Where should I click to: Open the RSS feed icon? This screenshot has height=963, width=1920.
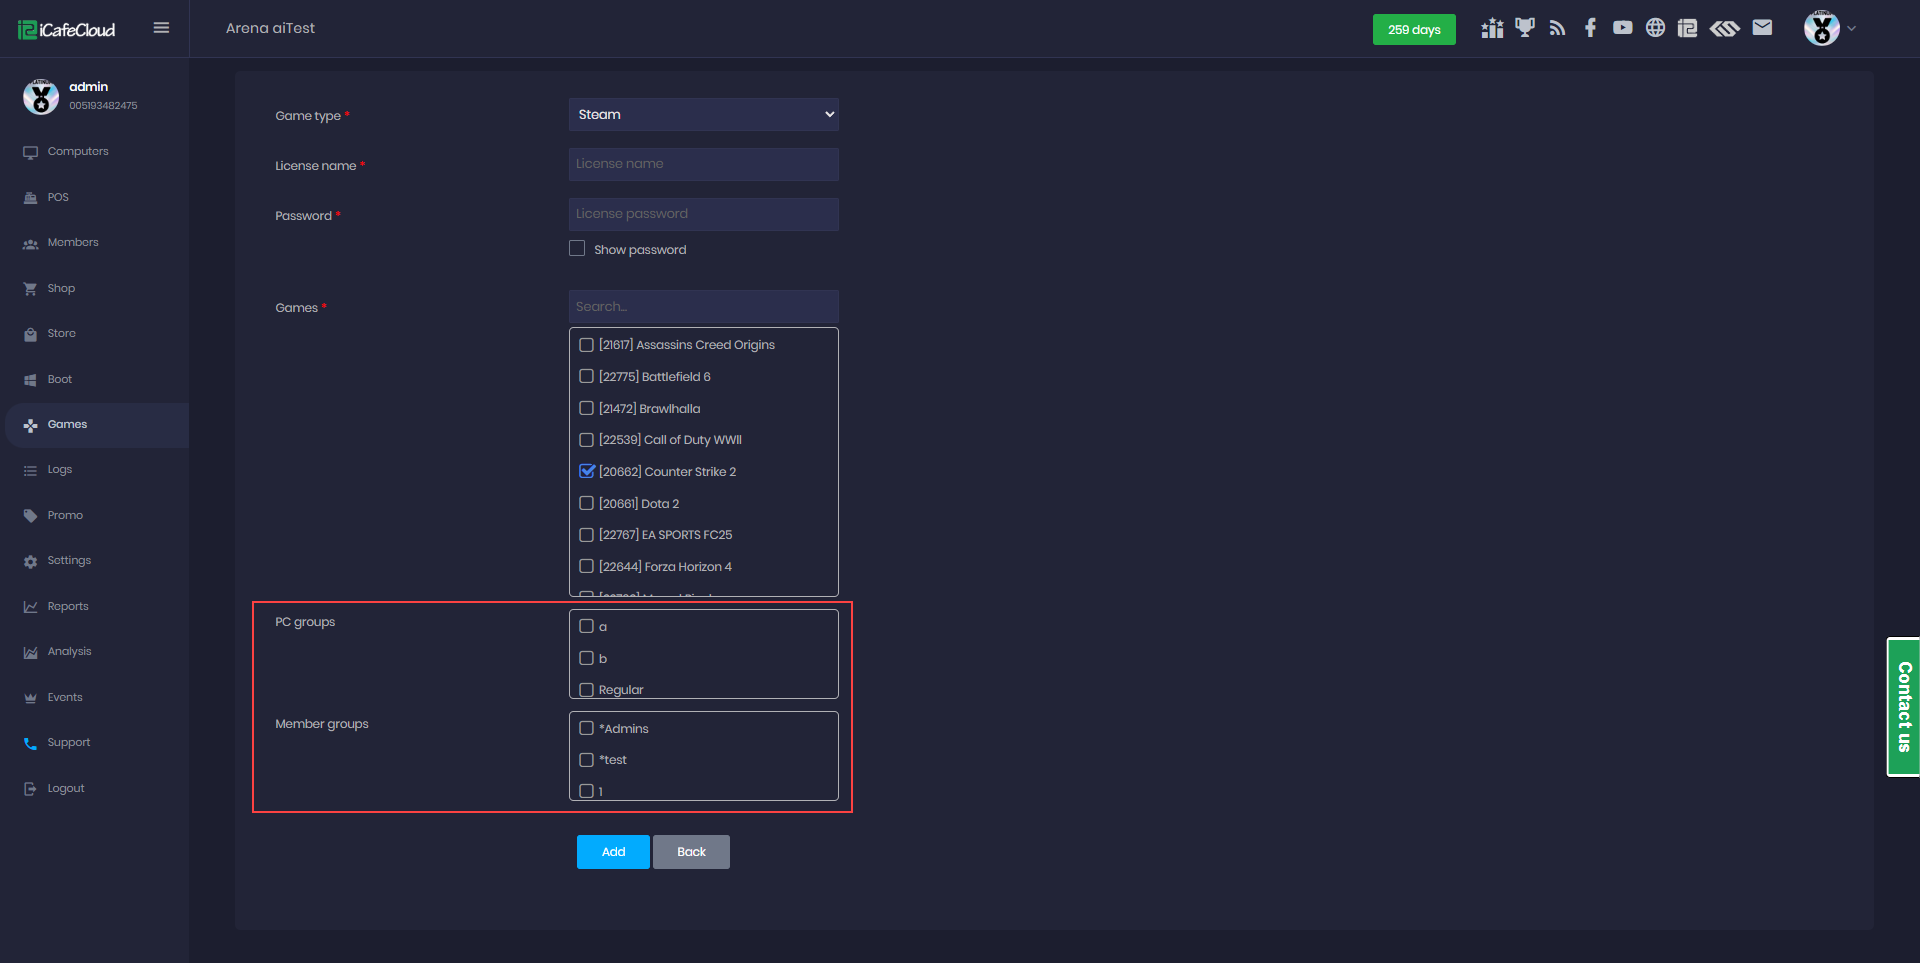[x=1557, y=28]
